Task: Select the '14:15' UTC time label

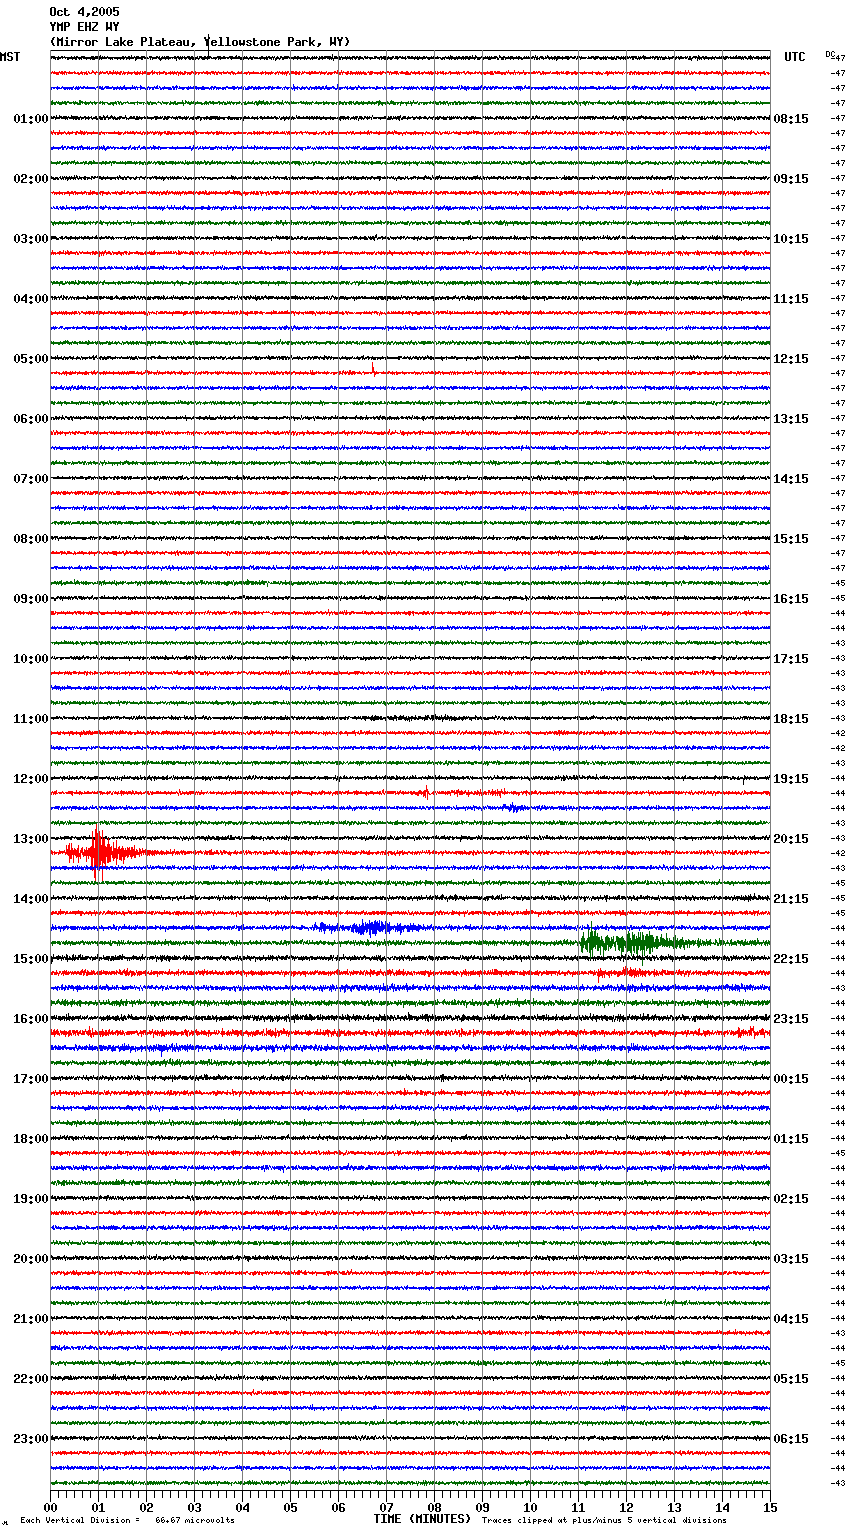Action: [x=791, y=479]
